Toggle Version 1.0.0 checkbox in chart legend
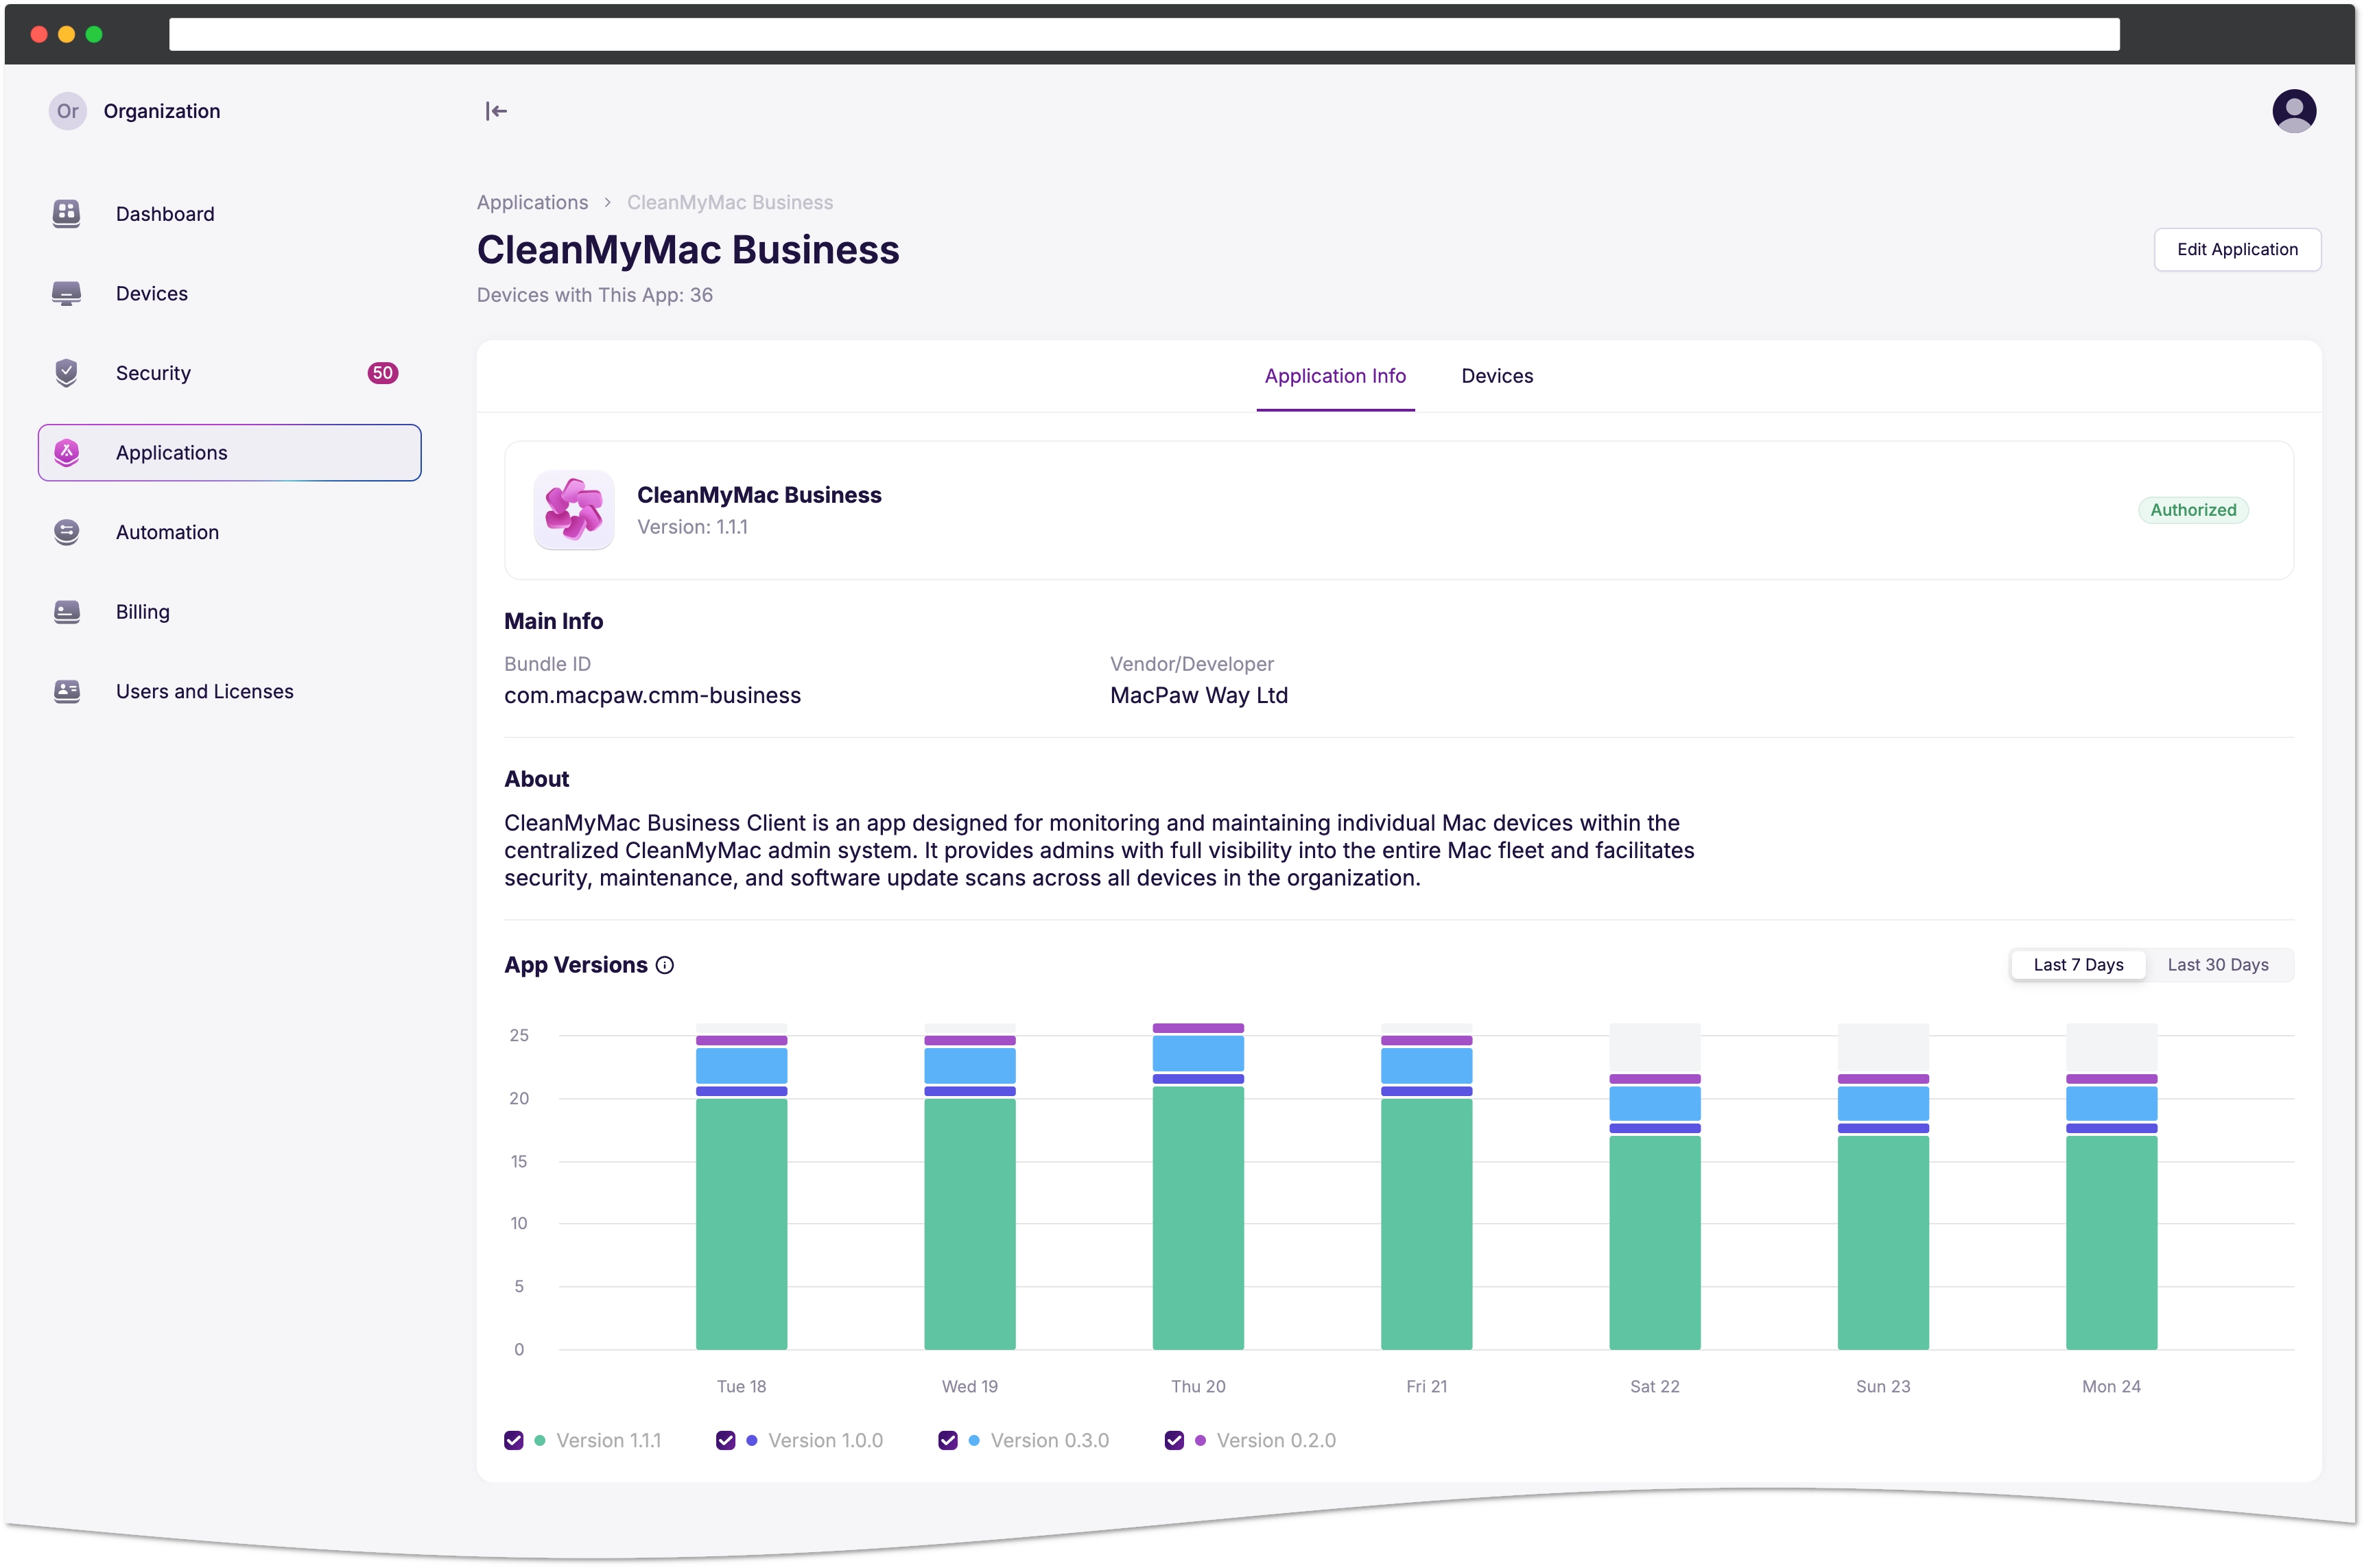This screenshot has height=1568, width=2364. pos(726,1440)
